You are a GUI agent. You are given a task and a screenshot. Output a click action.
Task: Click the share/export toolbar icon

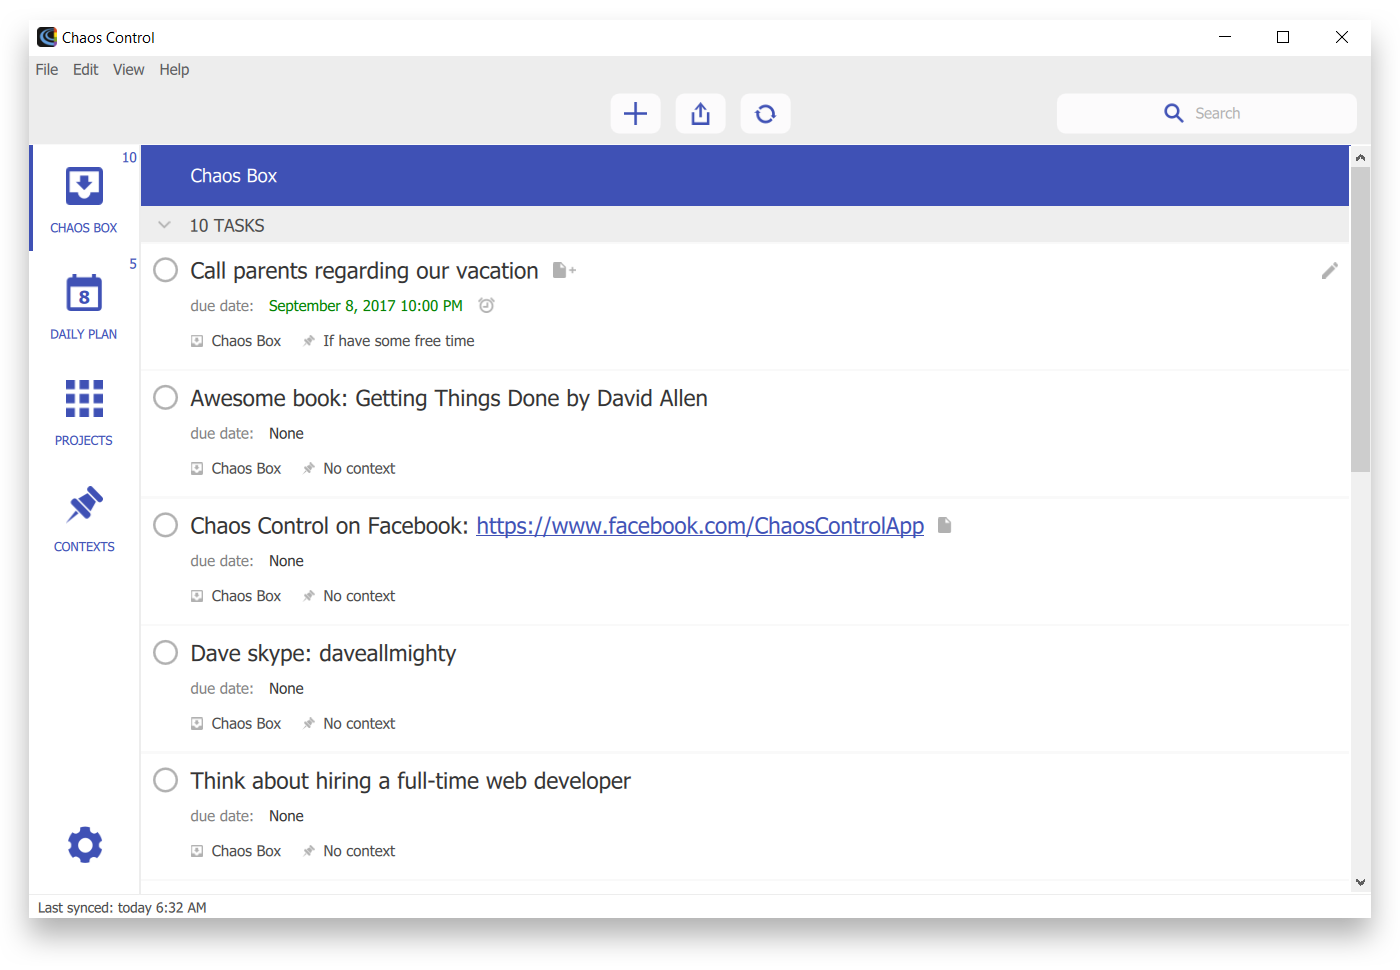click(700, 114)
